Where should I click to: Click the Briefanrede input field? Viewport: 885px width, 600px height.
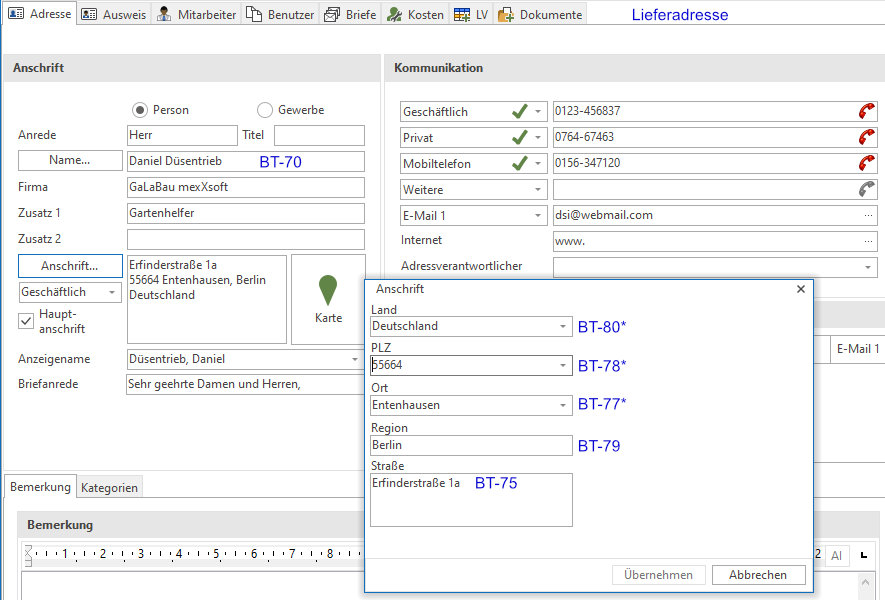tap(246, 384)
